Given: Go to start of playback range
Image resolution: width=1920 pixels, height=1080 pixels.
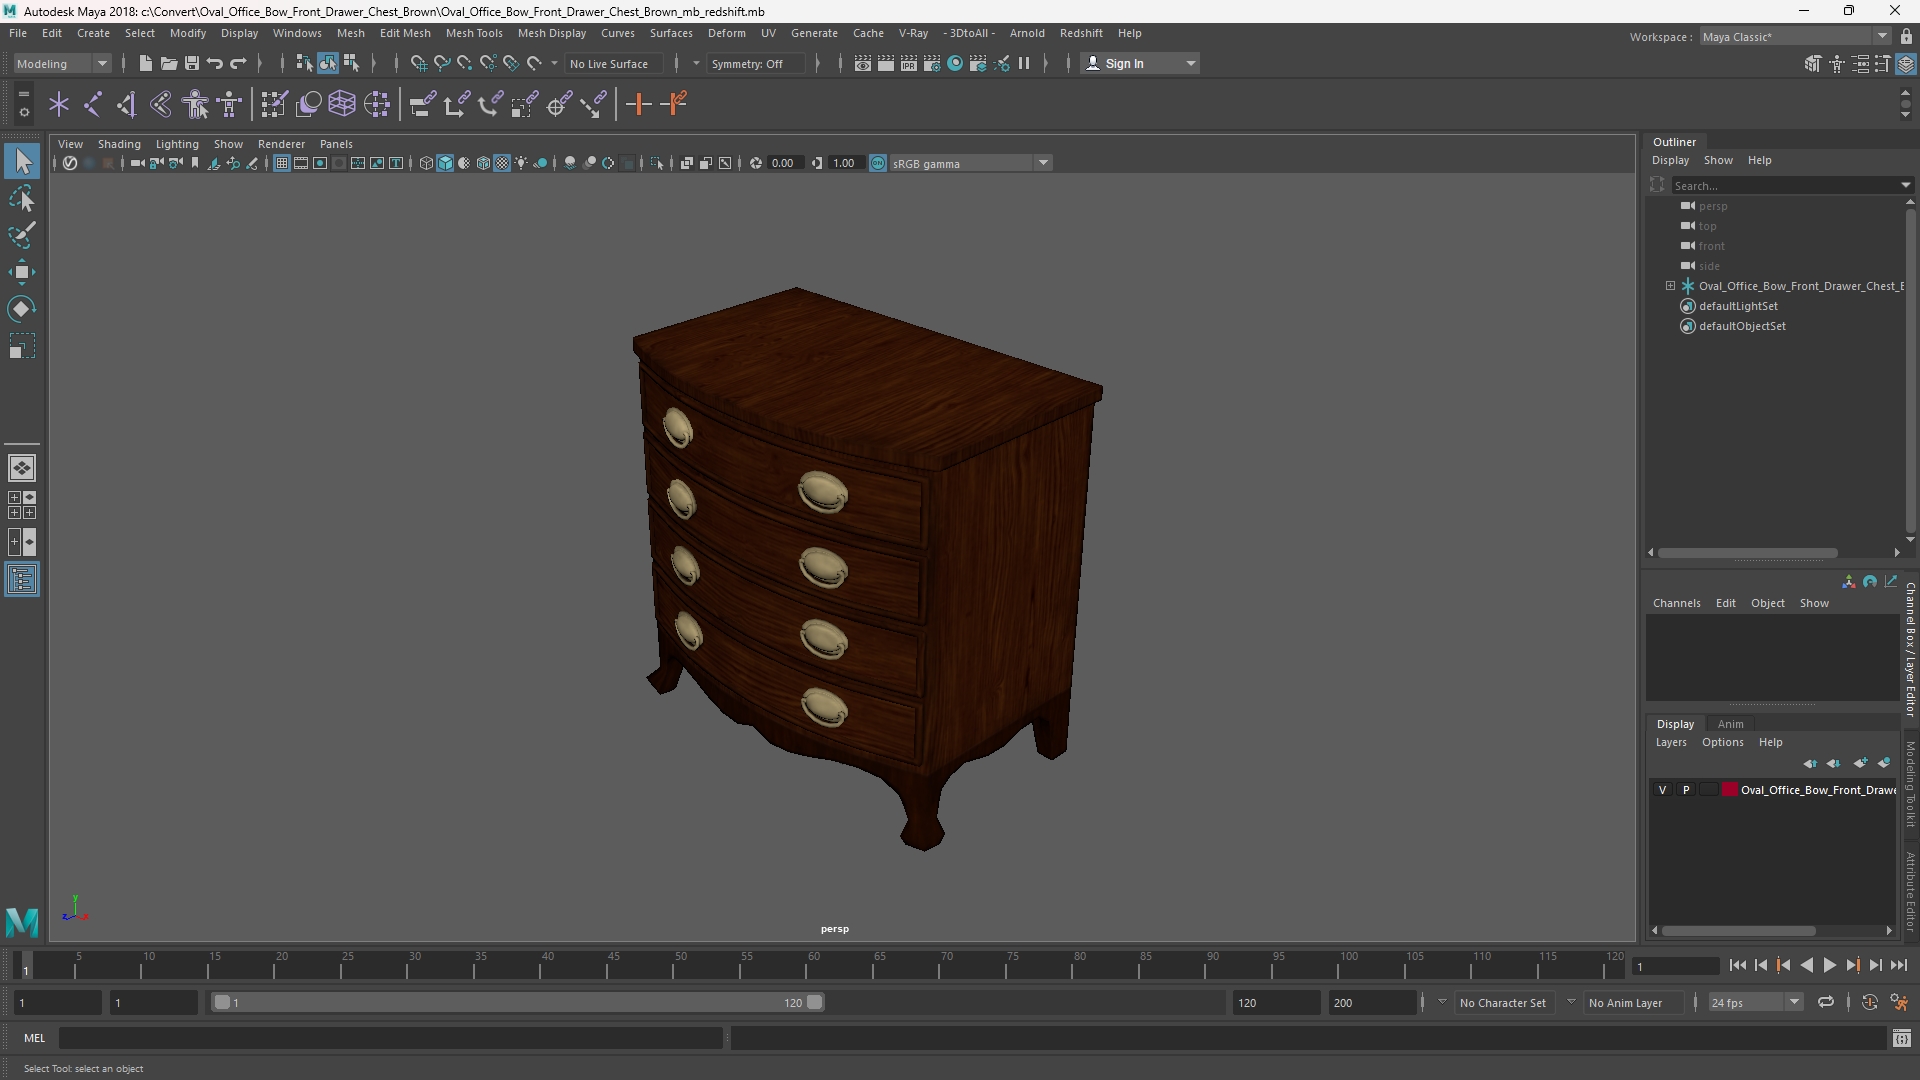Looking at the screenshot, I should [1737, 965].
